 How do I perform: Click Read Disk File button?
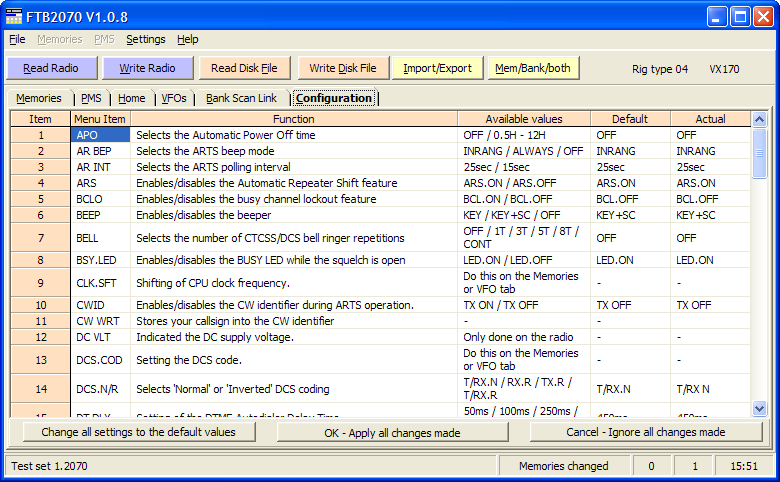pos(244,68)
